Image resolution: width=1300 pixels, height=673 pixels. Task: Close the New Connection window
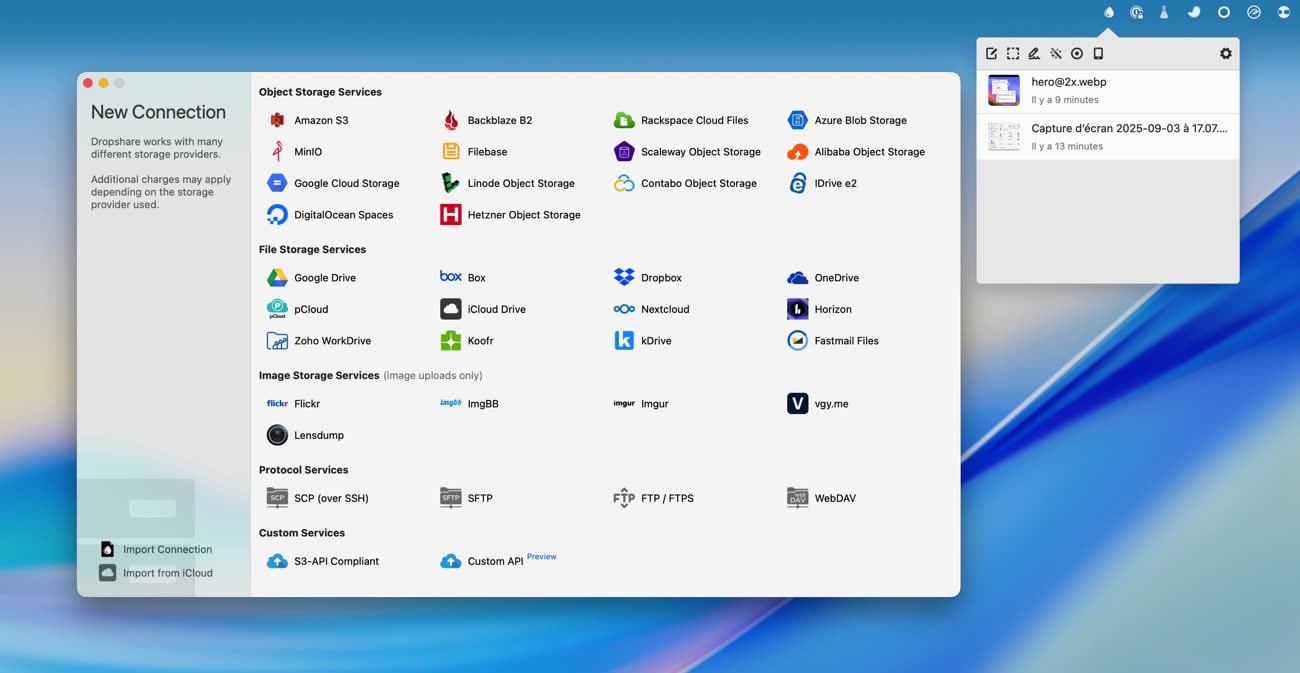[x=88, y=83]
